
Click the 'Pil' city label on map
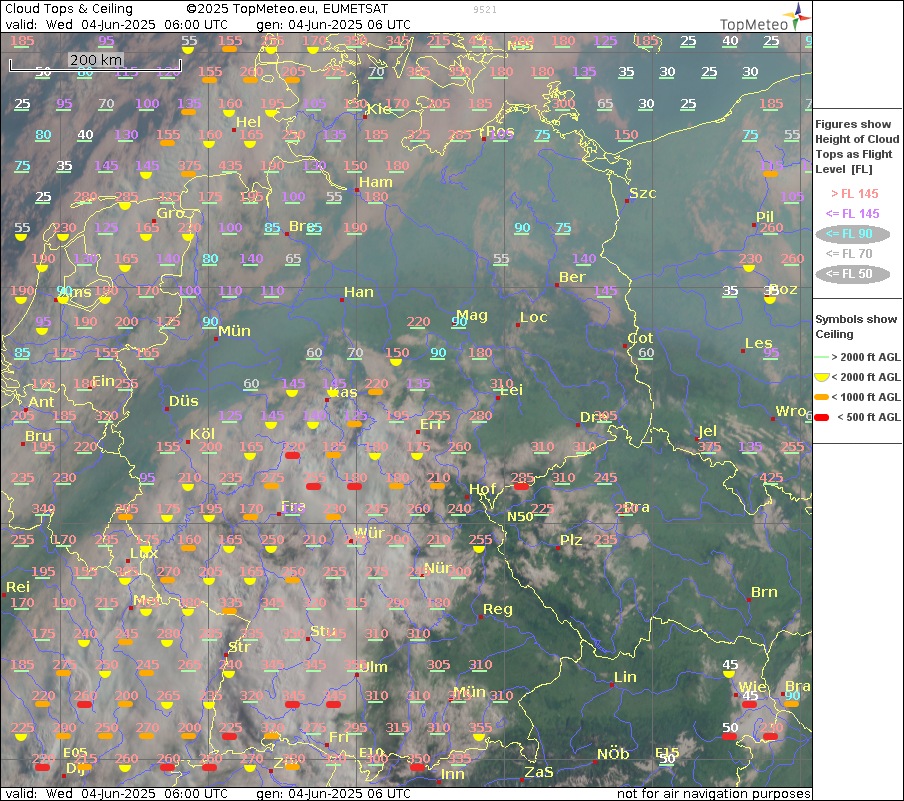764,217
